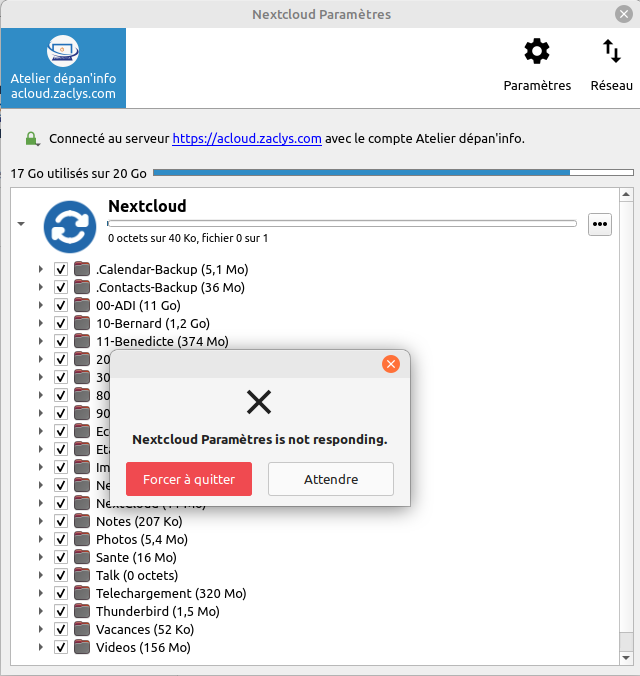The image size is (640, 676).
Task: Toggle the 00-ADI folder checkbox
Action: coord(61,305)
